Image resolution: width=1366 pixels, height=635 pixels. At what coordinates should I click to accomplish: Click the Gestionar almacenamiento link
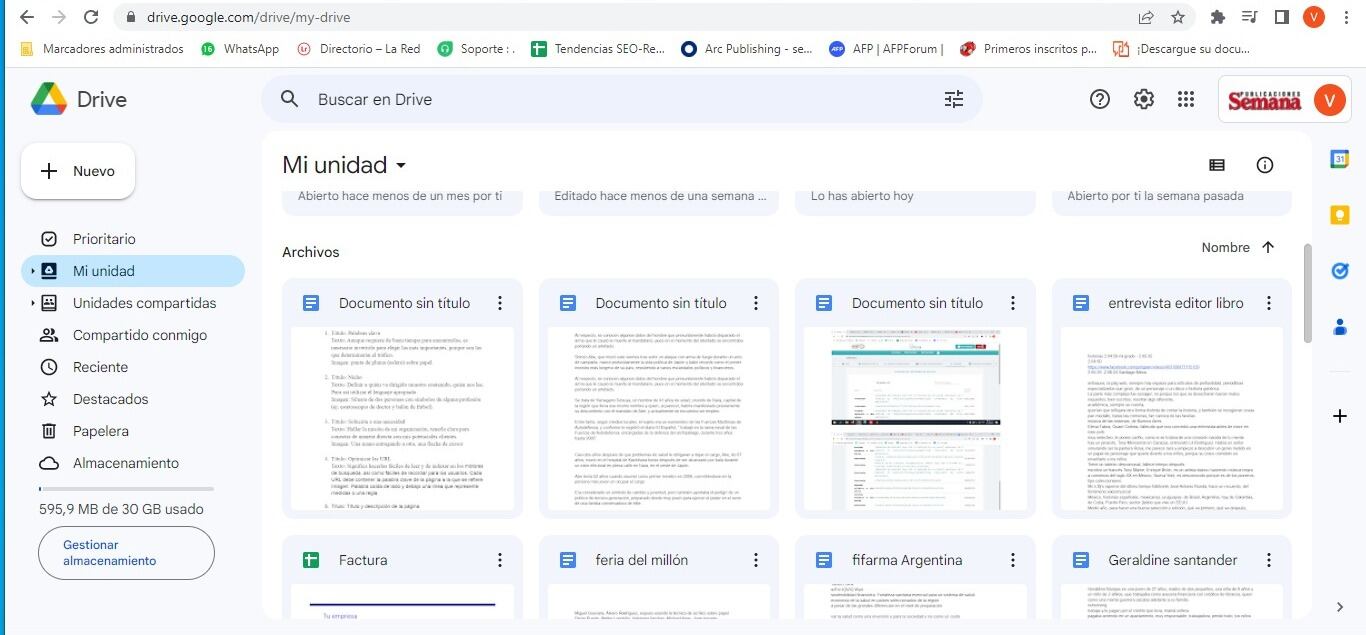[x=126, y=553]
